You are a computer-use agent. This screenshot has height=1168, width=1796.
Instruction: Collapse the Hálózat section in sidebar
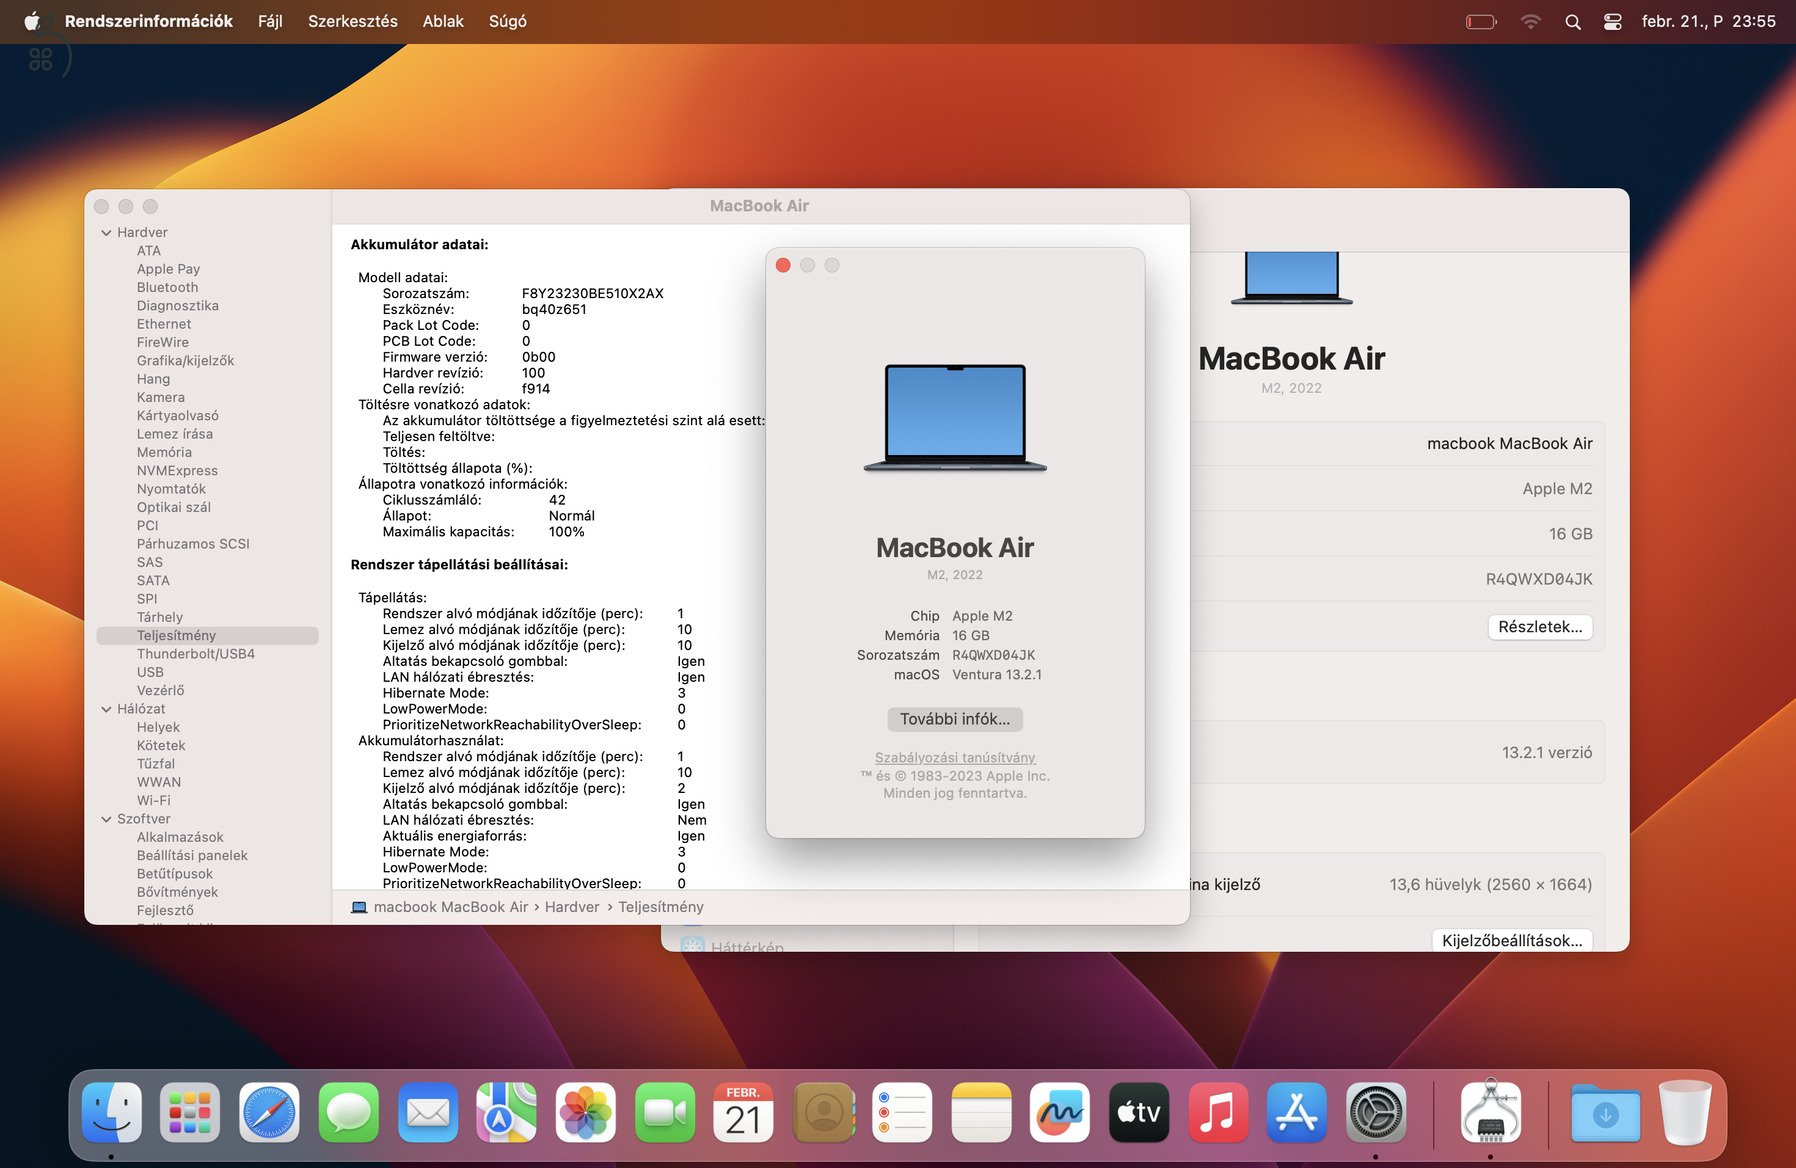pos(106,709)
